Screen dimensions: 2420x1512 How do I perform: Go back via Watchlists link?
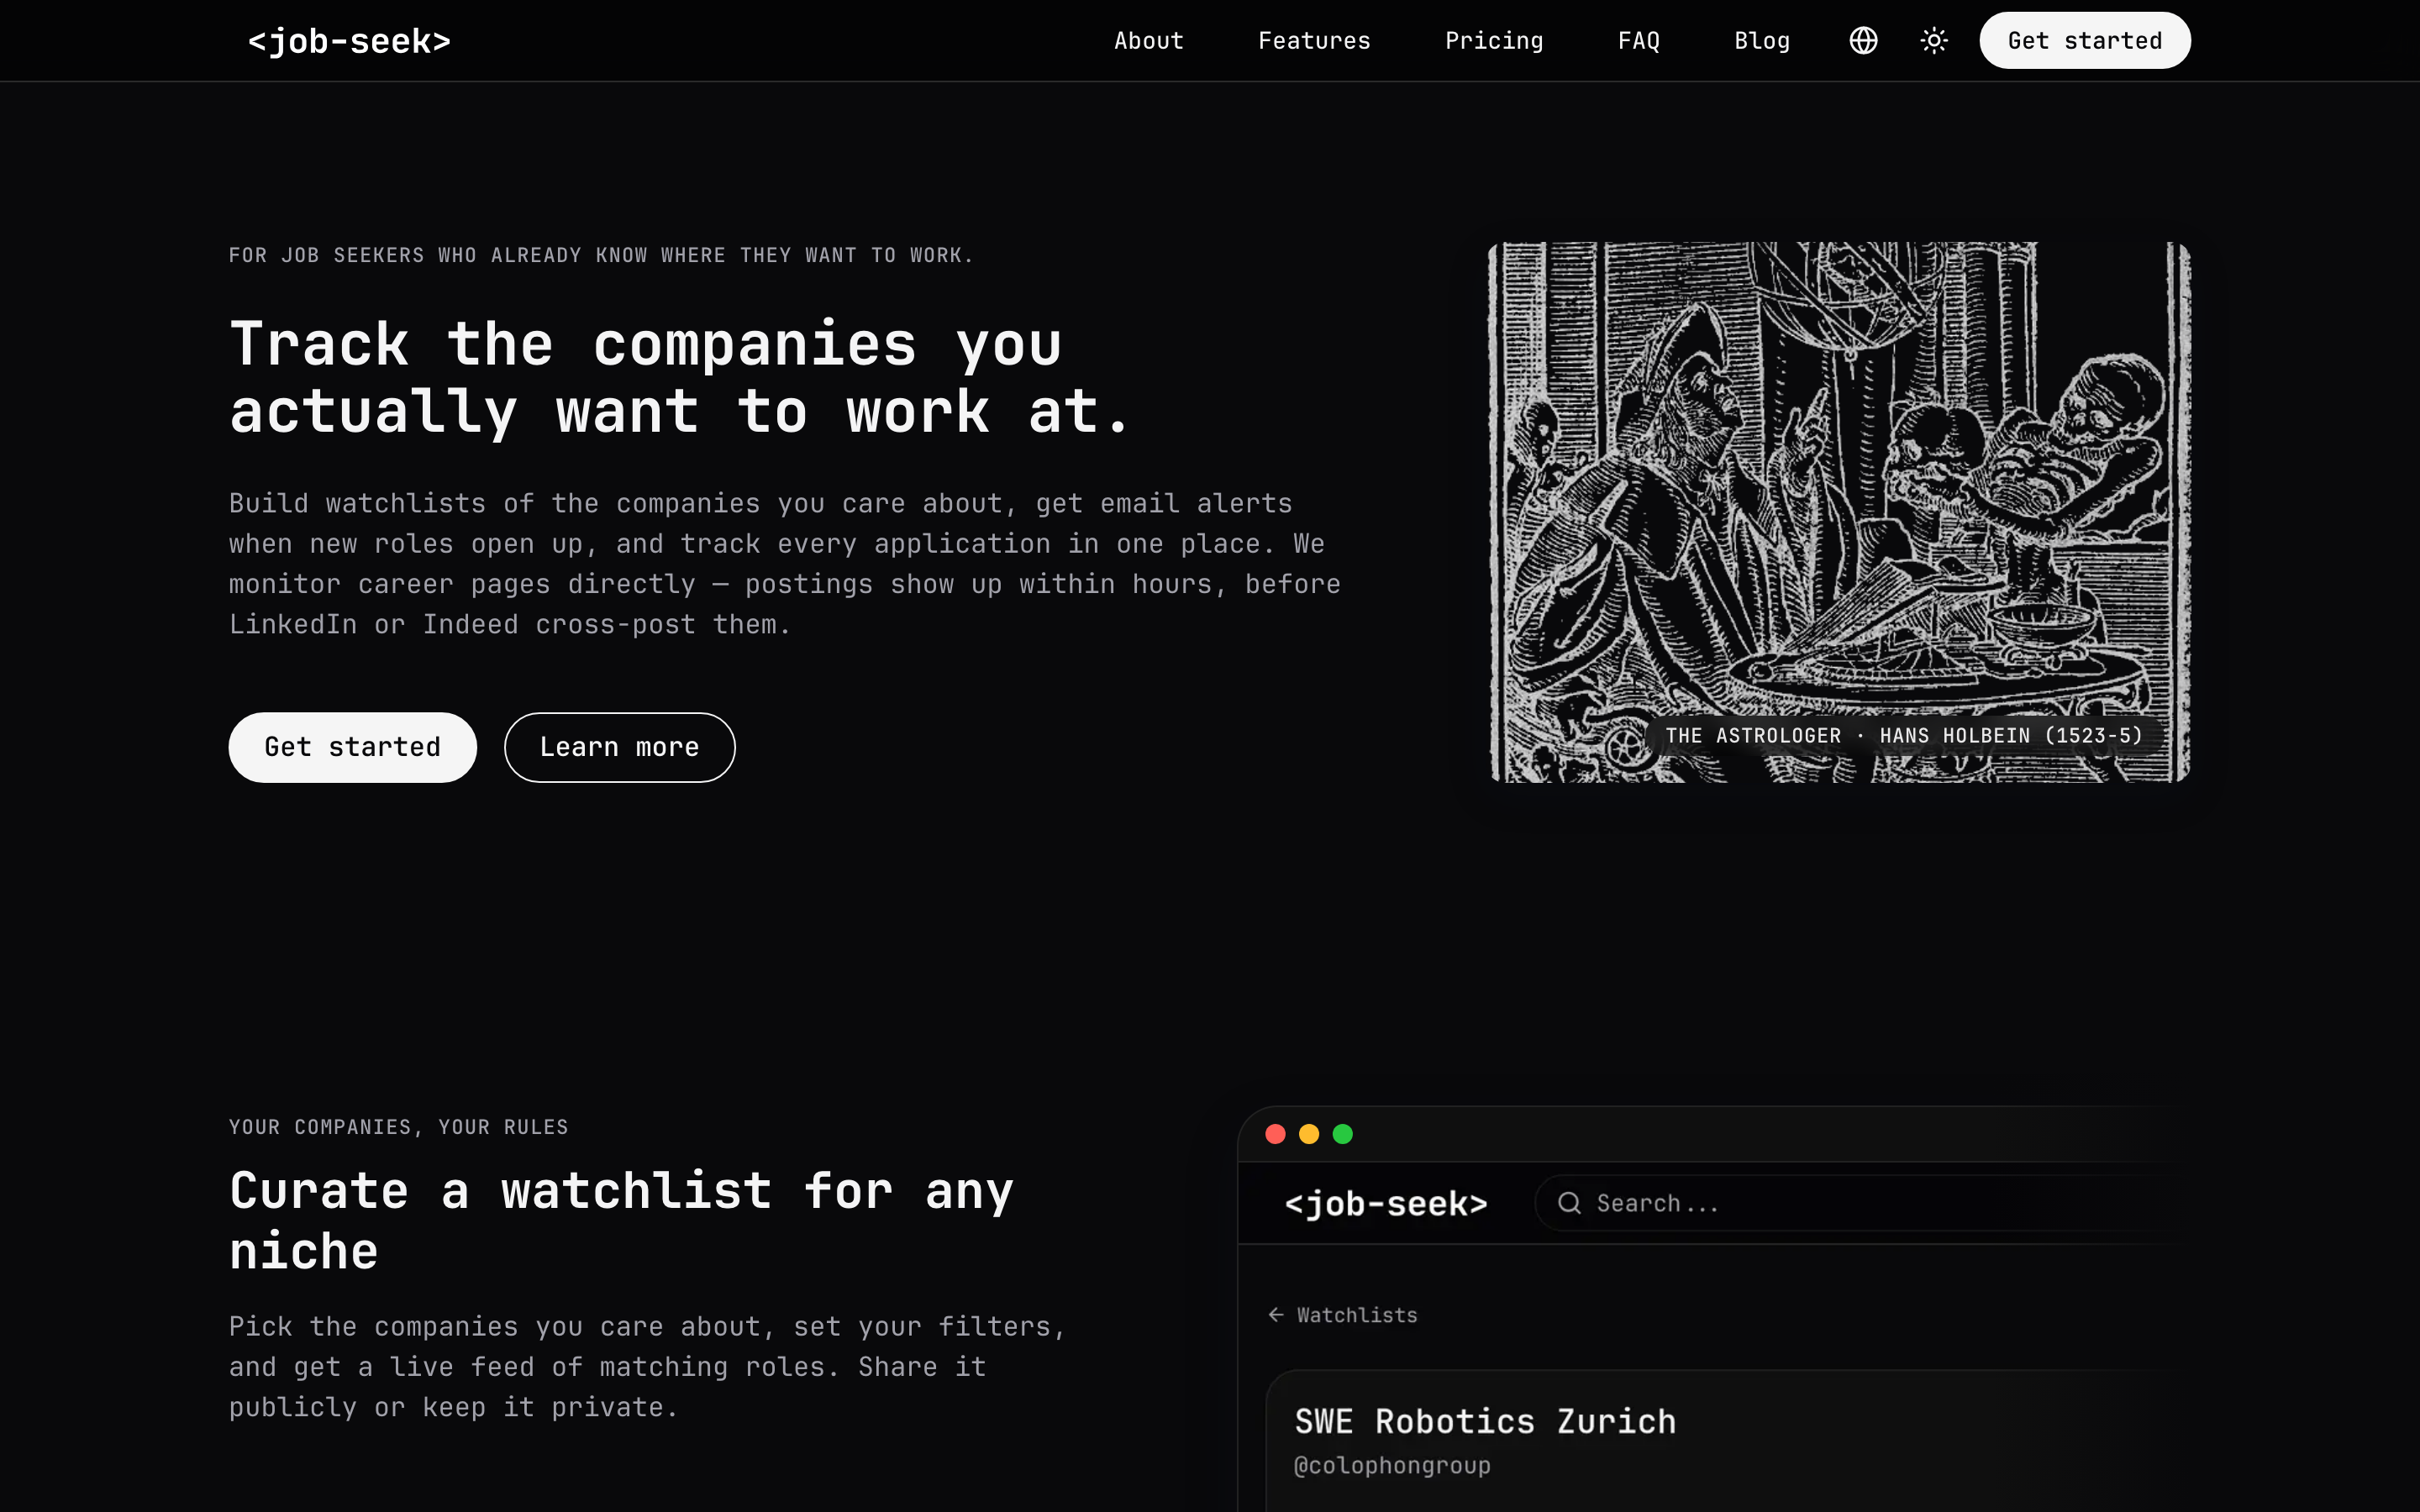coord(1357,1315)
